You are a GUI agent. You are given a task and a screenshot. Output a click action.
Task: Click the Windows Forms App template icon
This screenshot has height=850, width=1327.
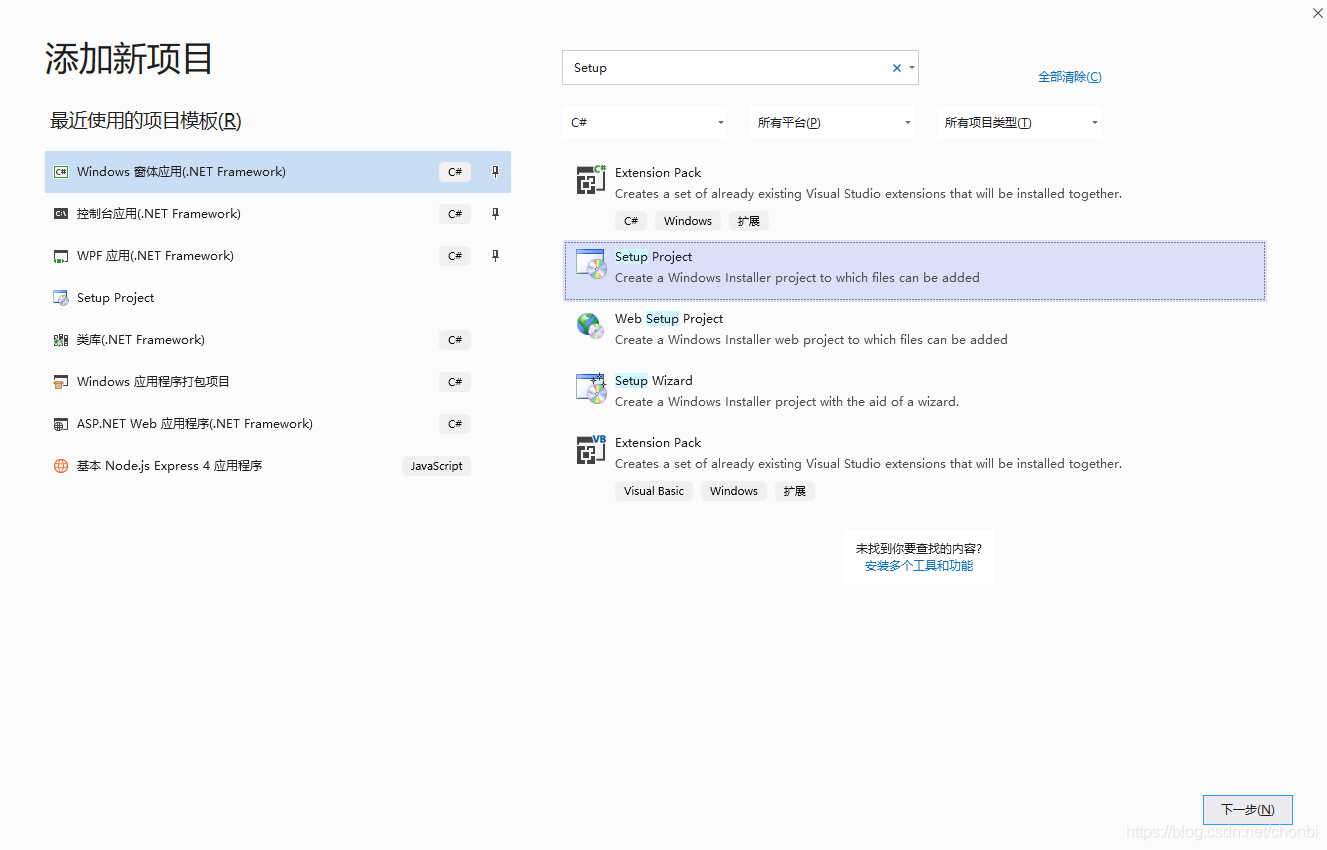coord(61,172)
